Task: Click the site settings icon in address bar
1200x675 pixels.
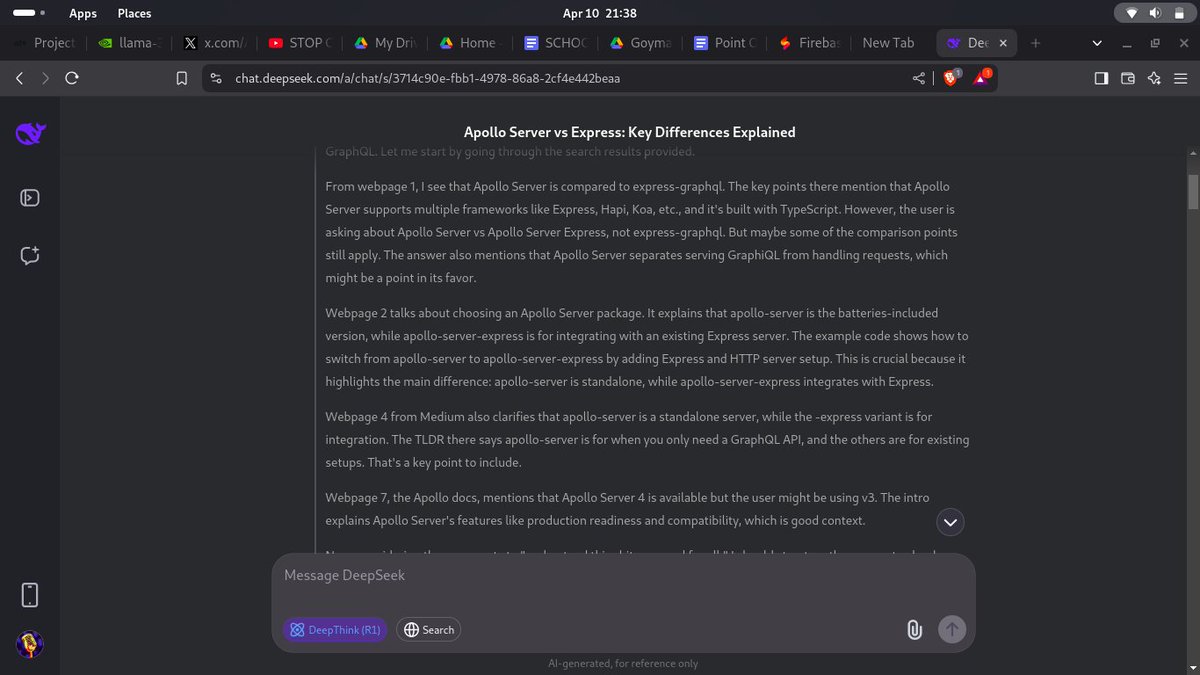Action: point(216,78)
